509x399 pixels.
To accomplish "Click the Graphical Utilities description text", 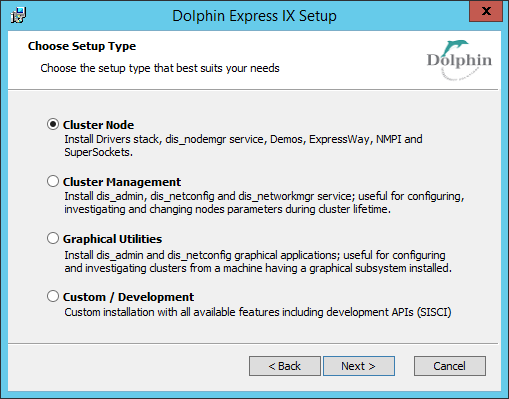I will point(258,261).
